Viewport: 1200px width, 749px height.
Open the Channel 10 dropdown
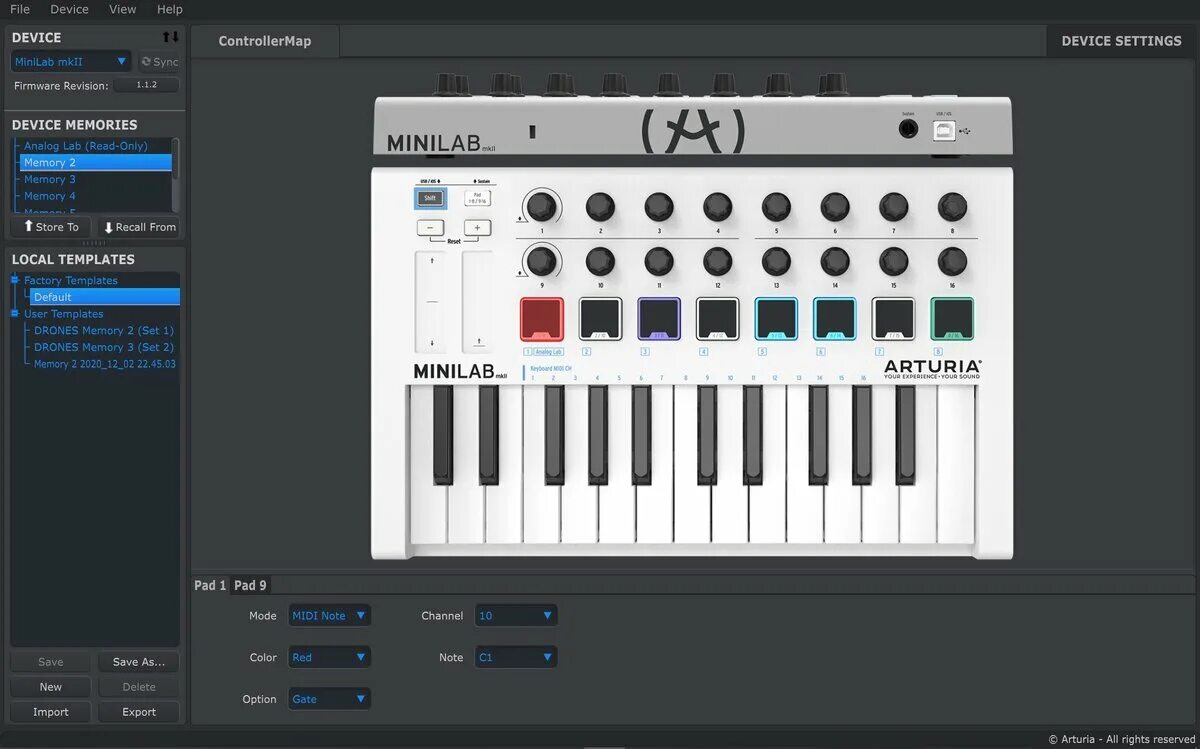click(x=516, y=616)
